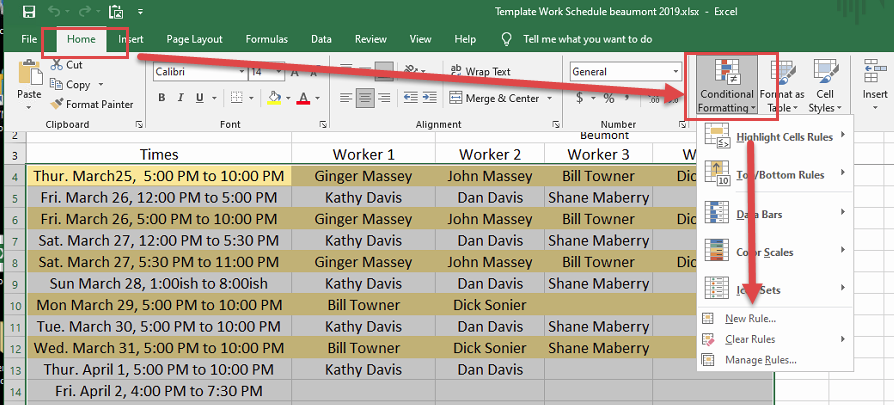Select New Rule from the menu
The width and height of the screenshot is (894, 405).
[749, 318]
